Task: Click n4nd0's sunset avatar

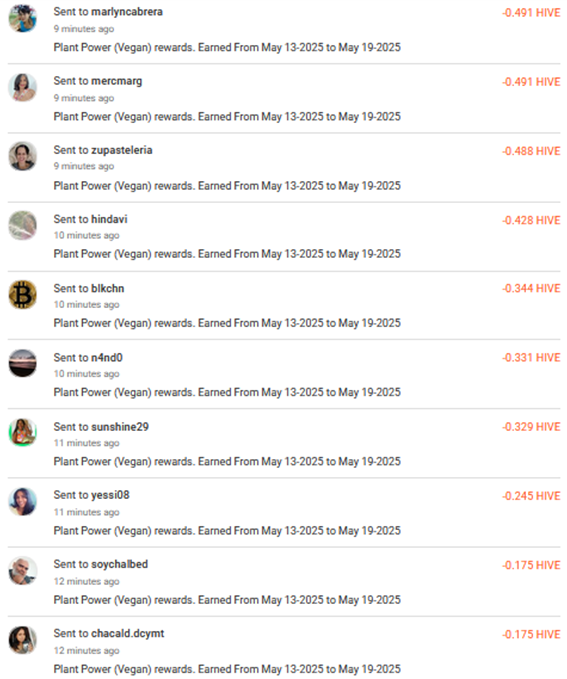Action: click(x=23, y=363)
